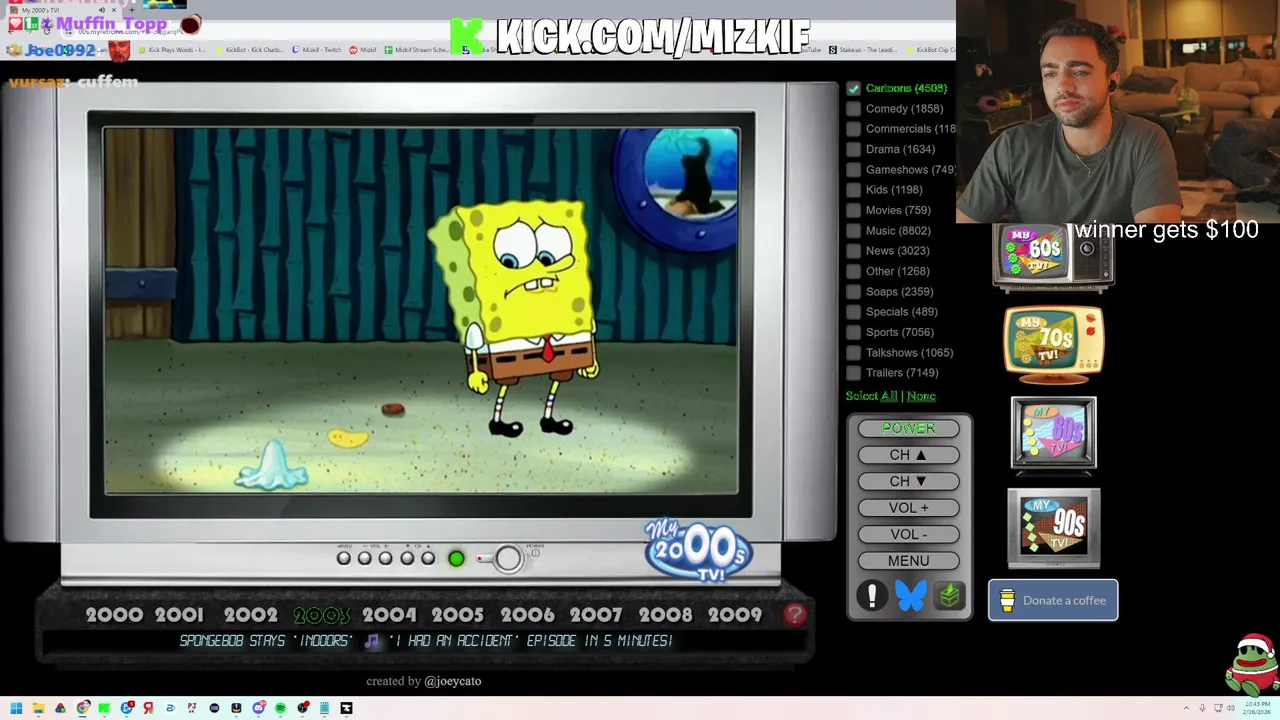1280x720 pixels.
Task: Open the Project64 PJ64 taskbar icon
Action: (192, 708)
